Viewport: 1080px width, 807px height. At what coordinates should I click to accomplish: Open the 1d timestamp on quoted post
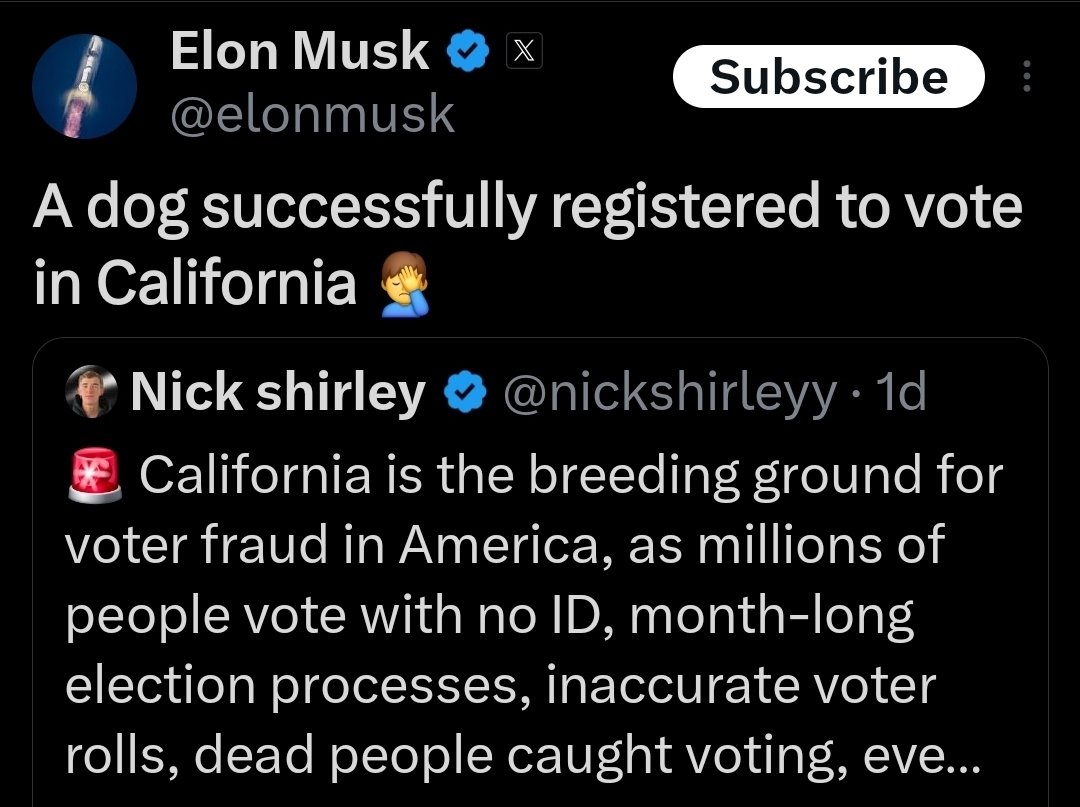pos(901,393)
